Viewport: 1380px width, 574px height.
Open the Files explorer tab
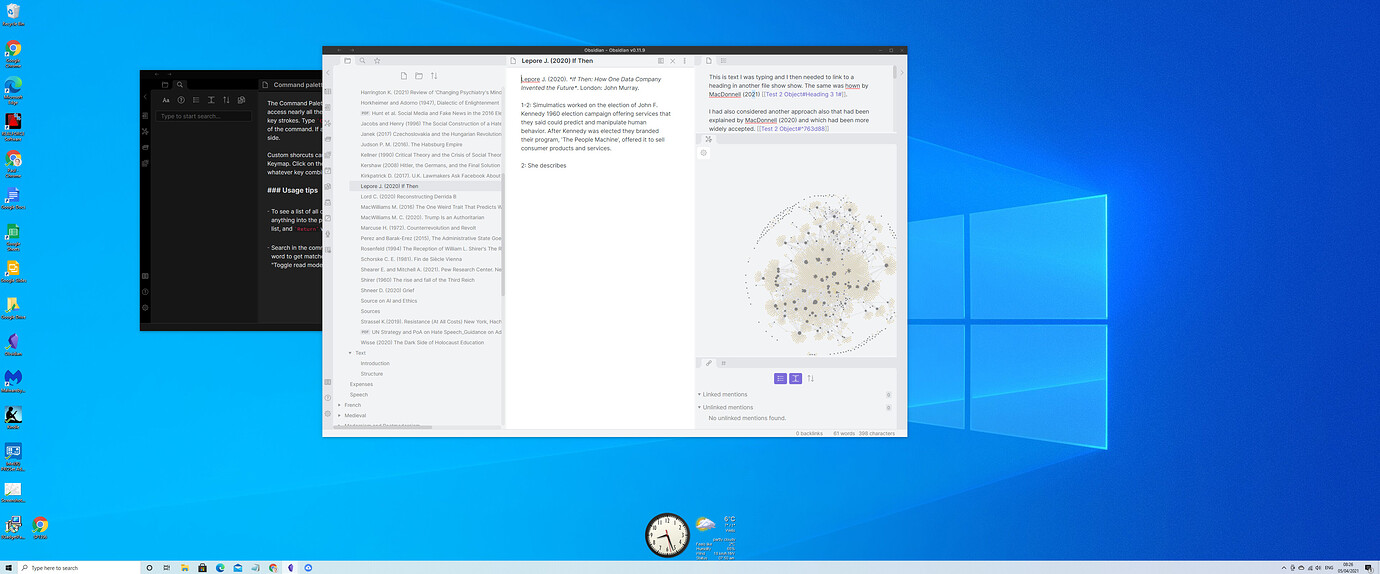pos(347,61)
